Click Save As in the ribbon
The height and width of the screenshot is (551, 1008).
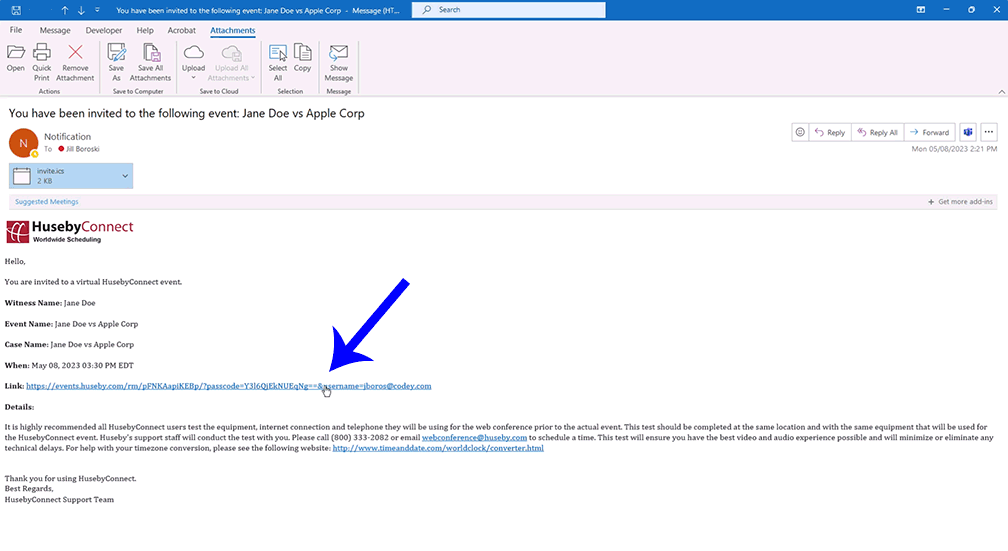click(116, 62)
